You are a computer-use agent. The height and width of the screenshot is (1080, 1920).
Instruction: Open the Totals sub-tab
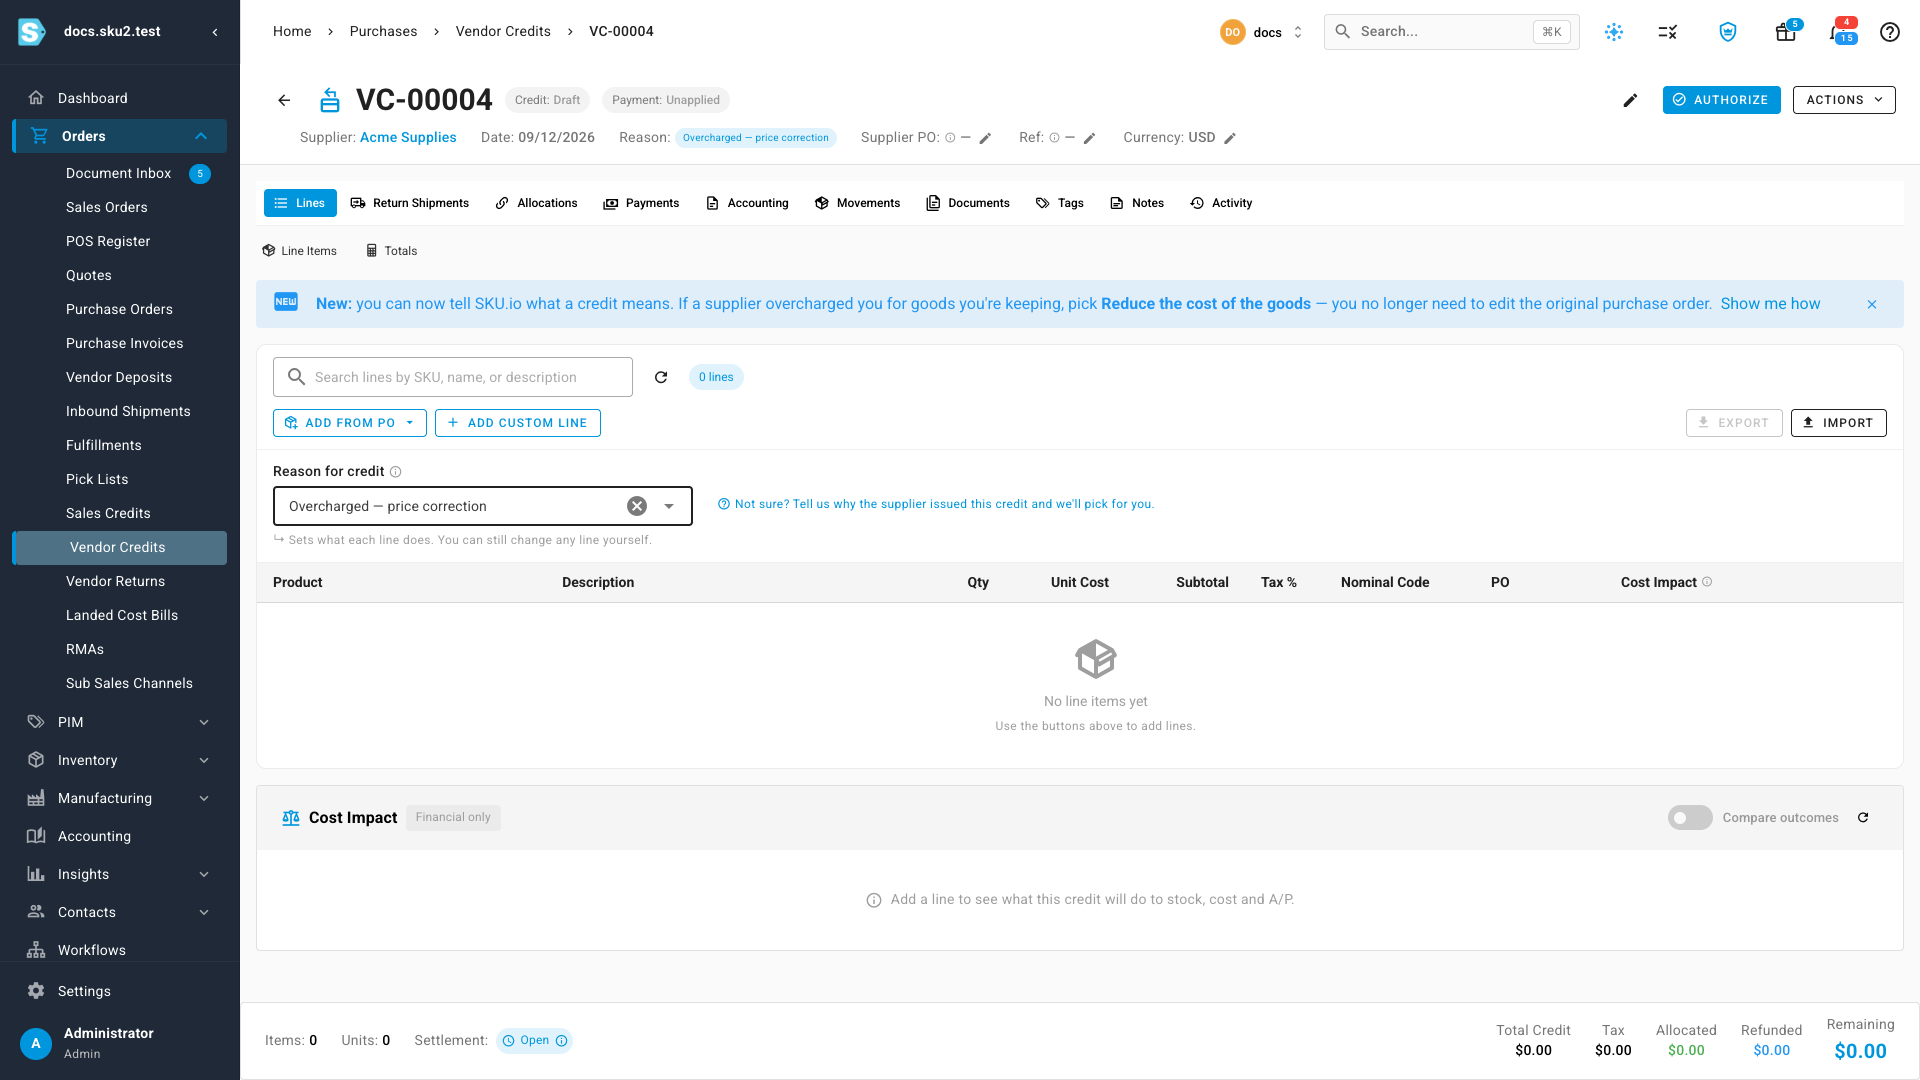pyautogui.click(x=391, y=251)
